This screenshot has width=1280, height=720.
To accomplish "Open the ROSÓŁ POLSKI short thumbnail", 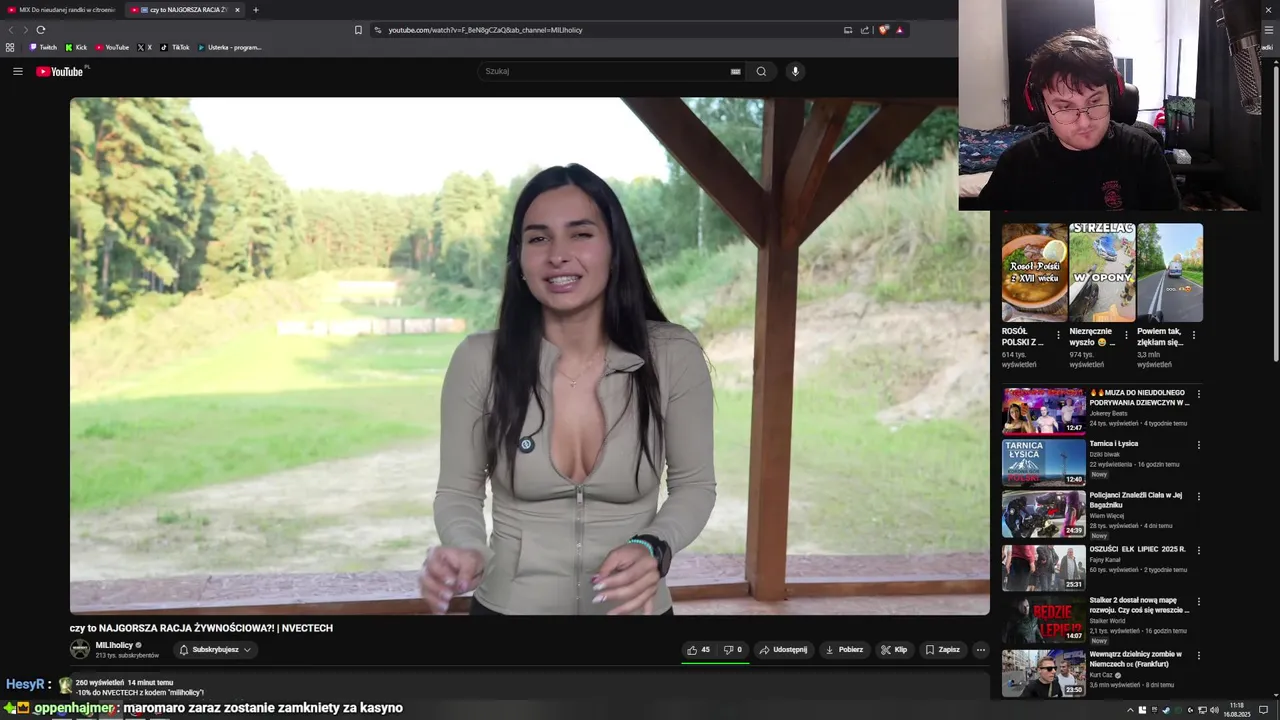I will click(1034, 273).
